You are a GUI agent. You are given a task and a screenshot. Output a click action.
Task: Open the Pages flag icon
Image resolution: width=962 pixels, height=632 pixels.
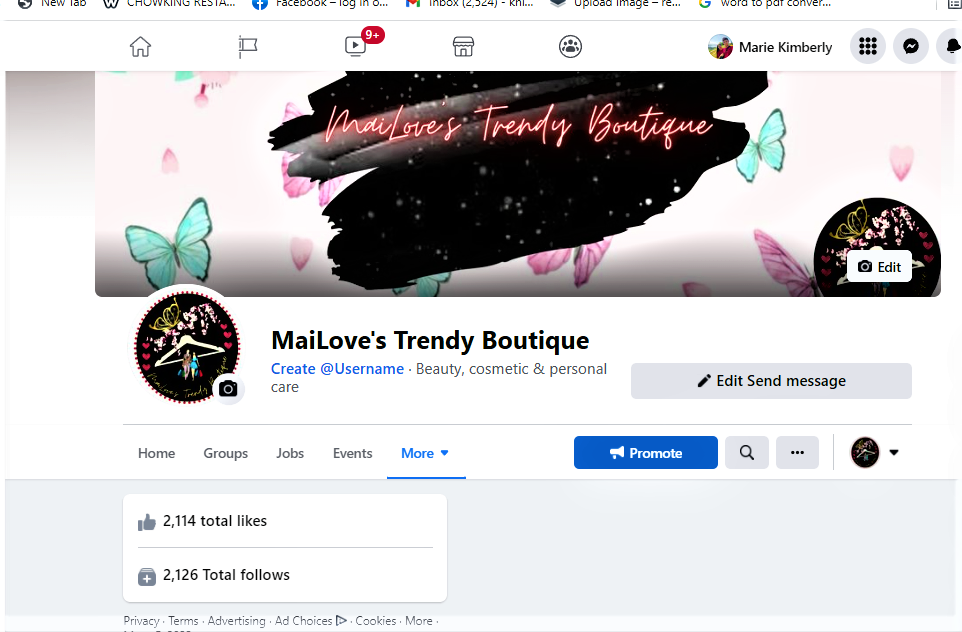[x=248, y=47]
